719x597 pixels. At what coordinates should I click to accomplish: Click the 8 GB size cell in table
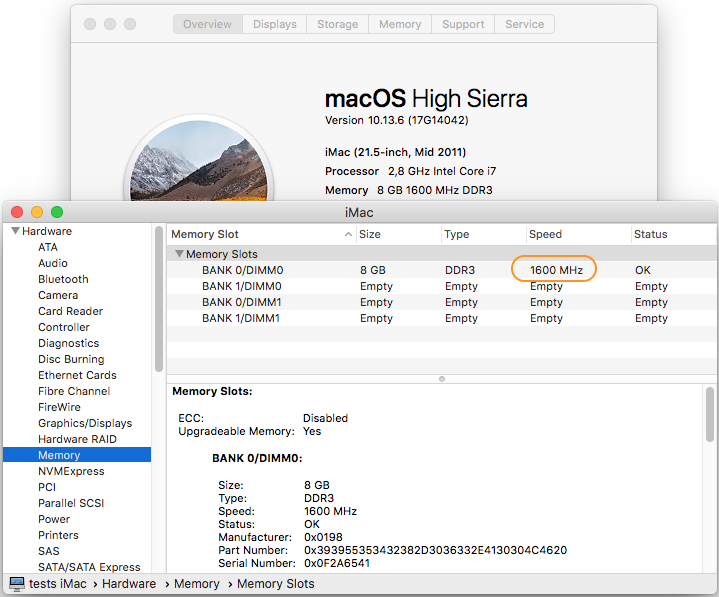373,270
